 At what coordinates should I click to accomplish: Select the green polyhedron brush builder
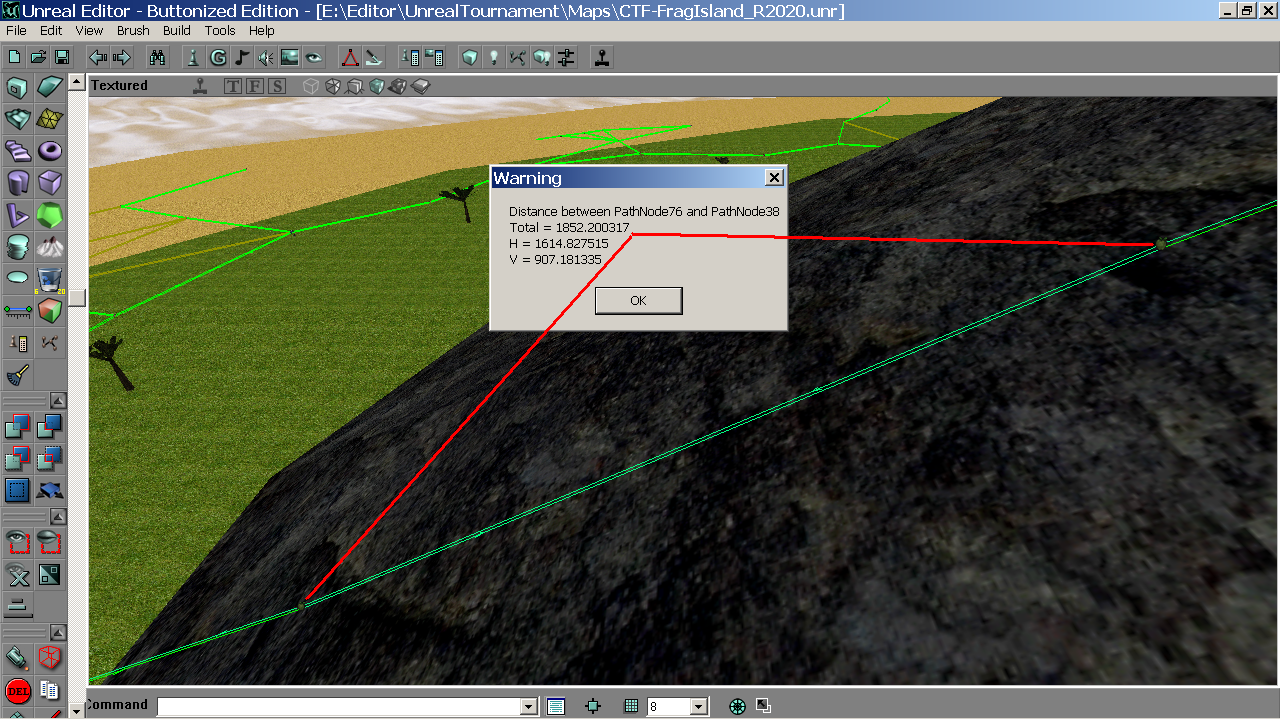49,215
